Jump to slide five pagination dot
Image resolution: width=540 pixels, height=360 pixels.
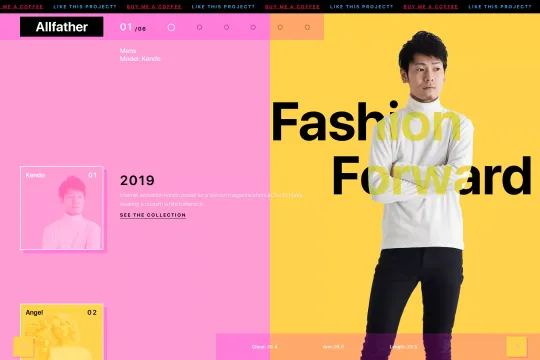280,27
